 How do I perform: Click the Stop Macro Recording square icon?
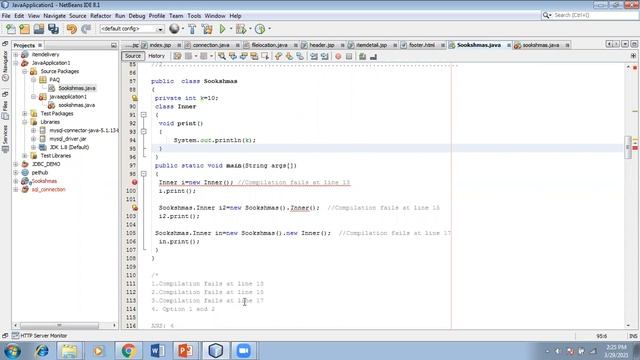tap(349, 56)
